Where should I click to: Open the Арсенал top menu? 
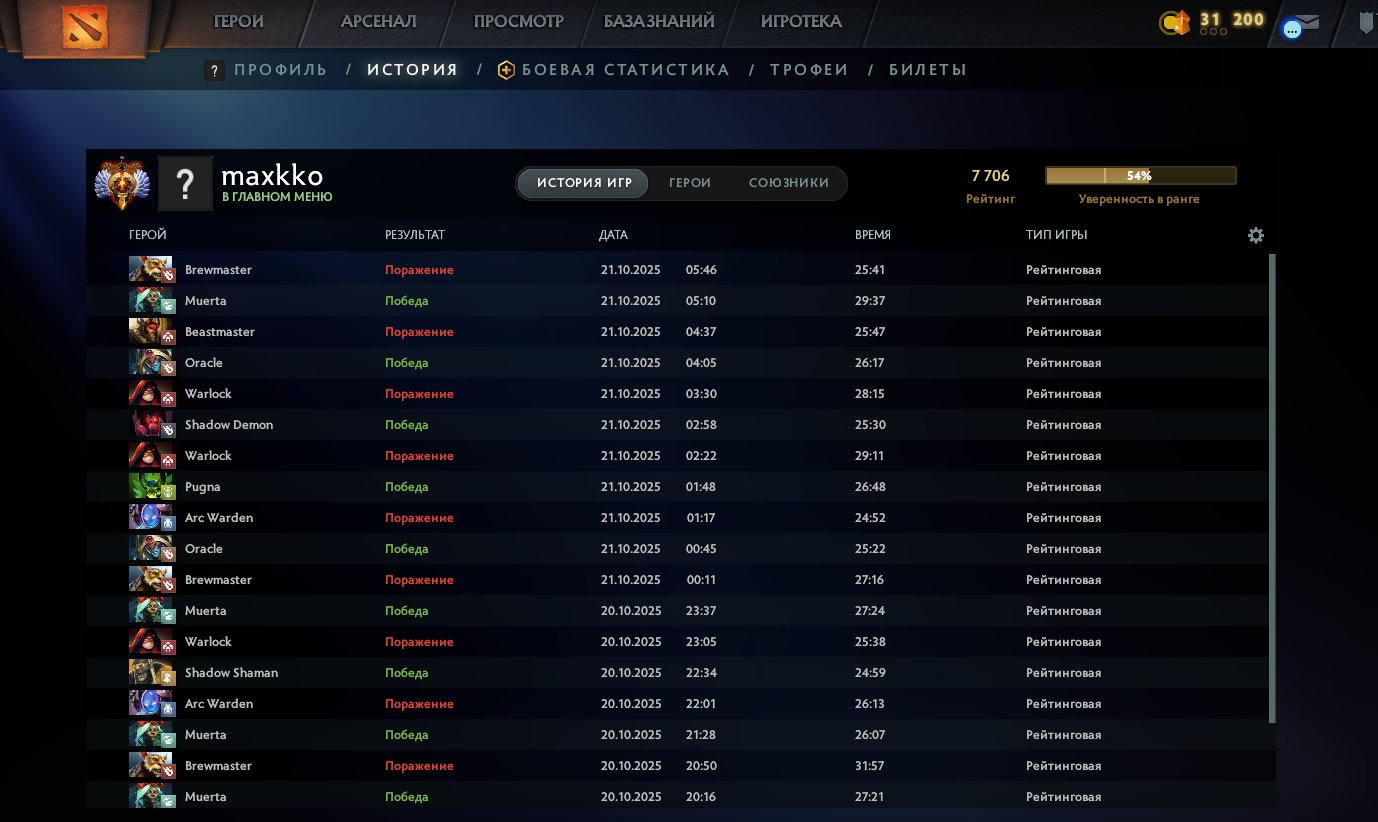coord(378,21)
